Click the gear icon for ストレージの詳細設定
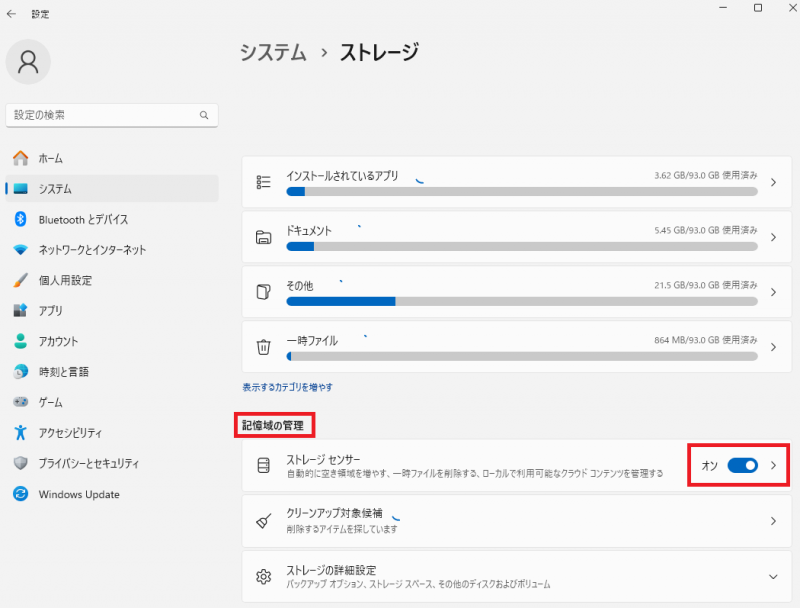This screenshot has height=608, width=800. click(264, 577)
